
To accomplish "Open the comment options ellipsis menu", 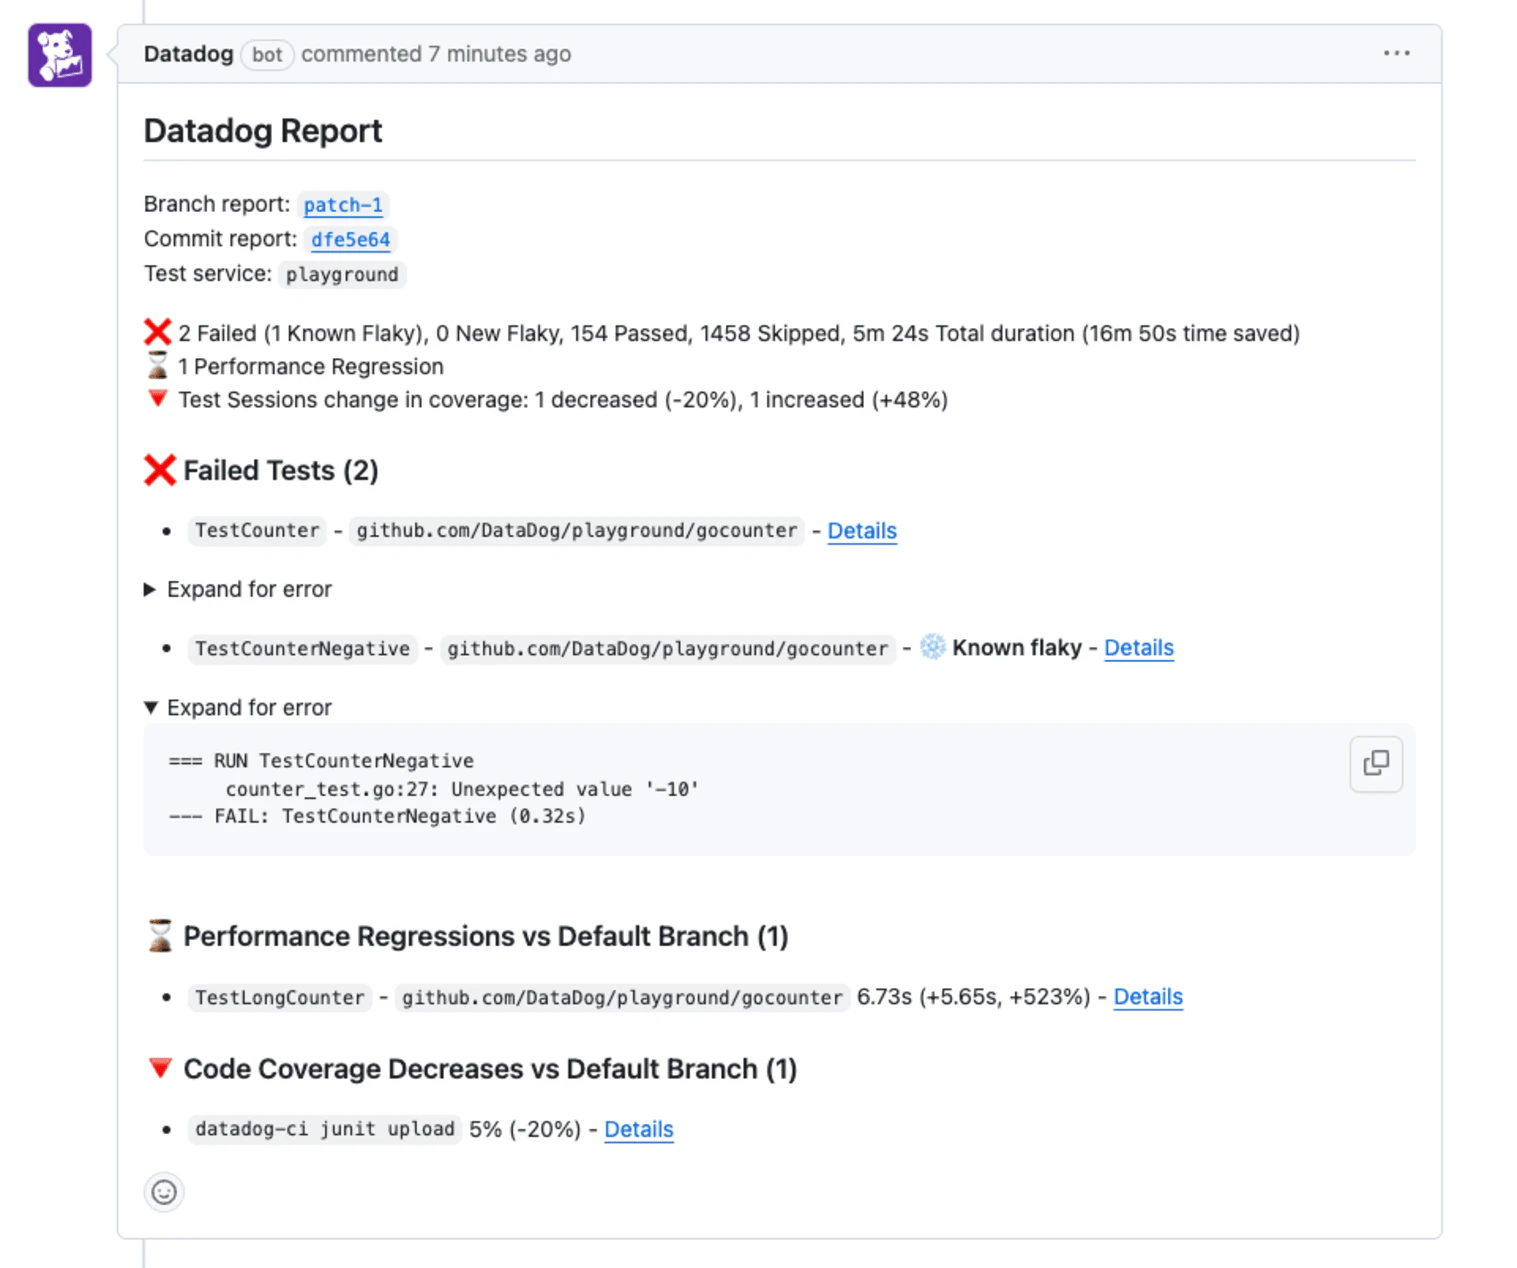I will click(x=1396, y=53).
